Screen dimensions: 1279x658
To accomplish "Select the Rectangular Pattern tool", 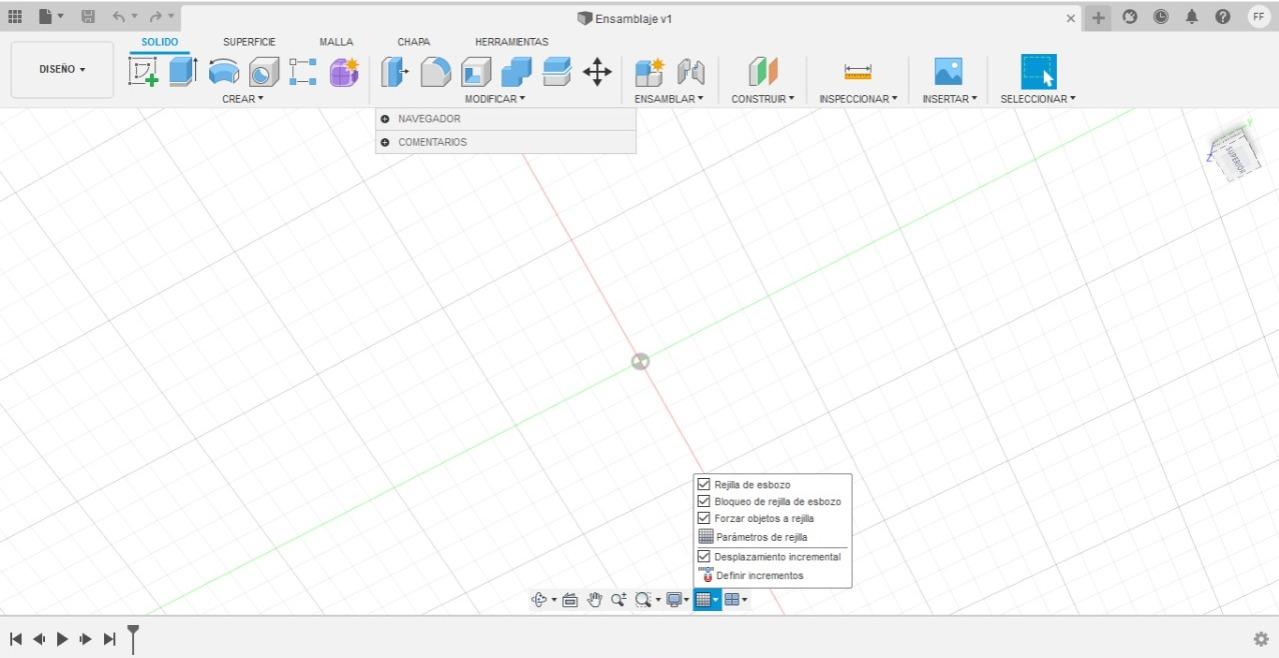I will pos(303,71).
